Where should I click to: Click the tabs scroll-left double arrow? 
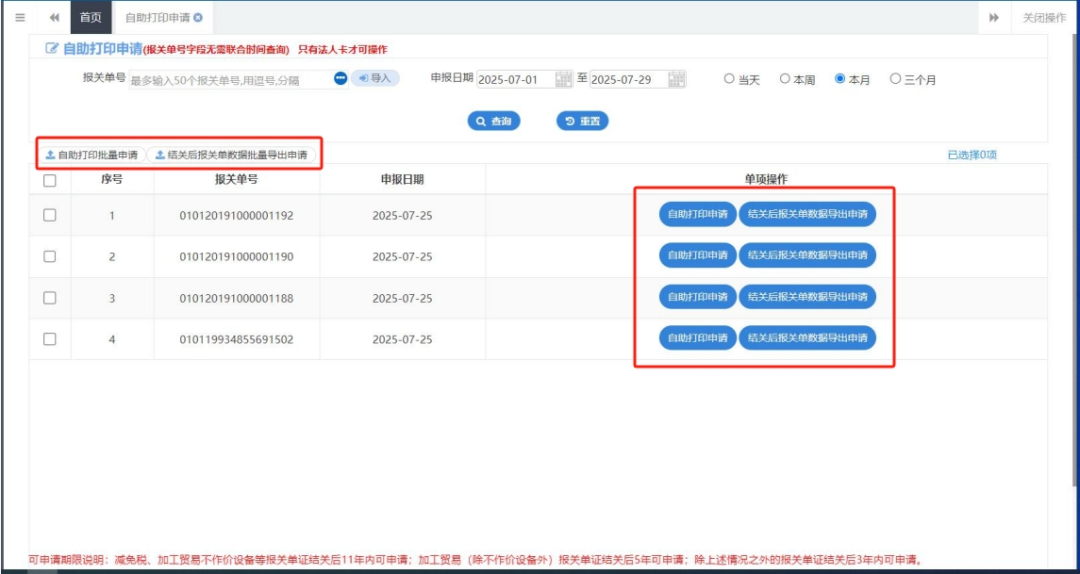[x=55, y=17]
